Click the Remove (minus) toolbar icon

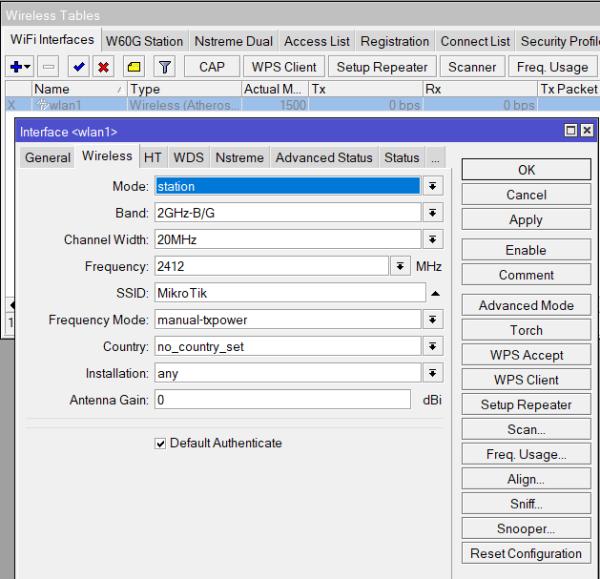coord(48,67)
